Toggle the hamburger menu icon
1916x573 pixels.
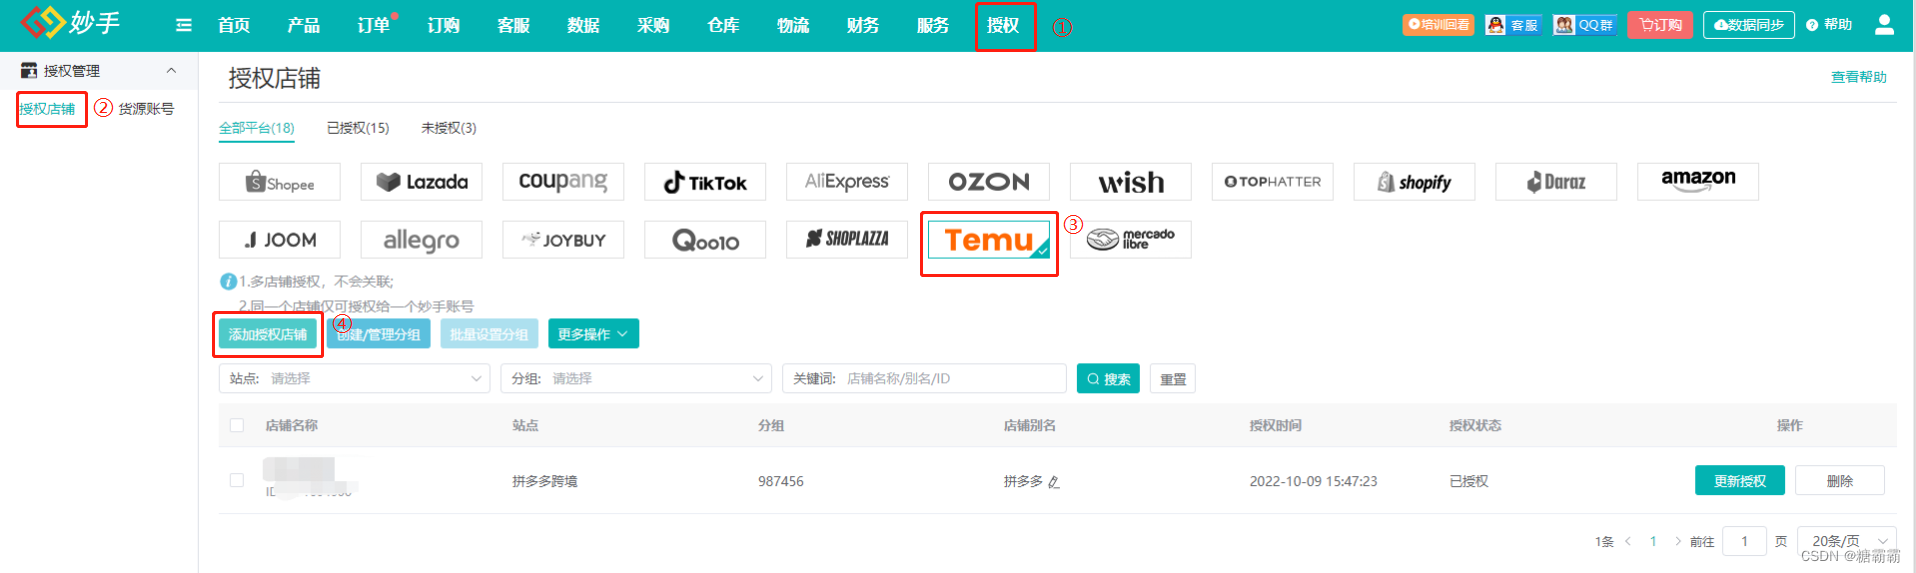tap(184, 25)
